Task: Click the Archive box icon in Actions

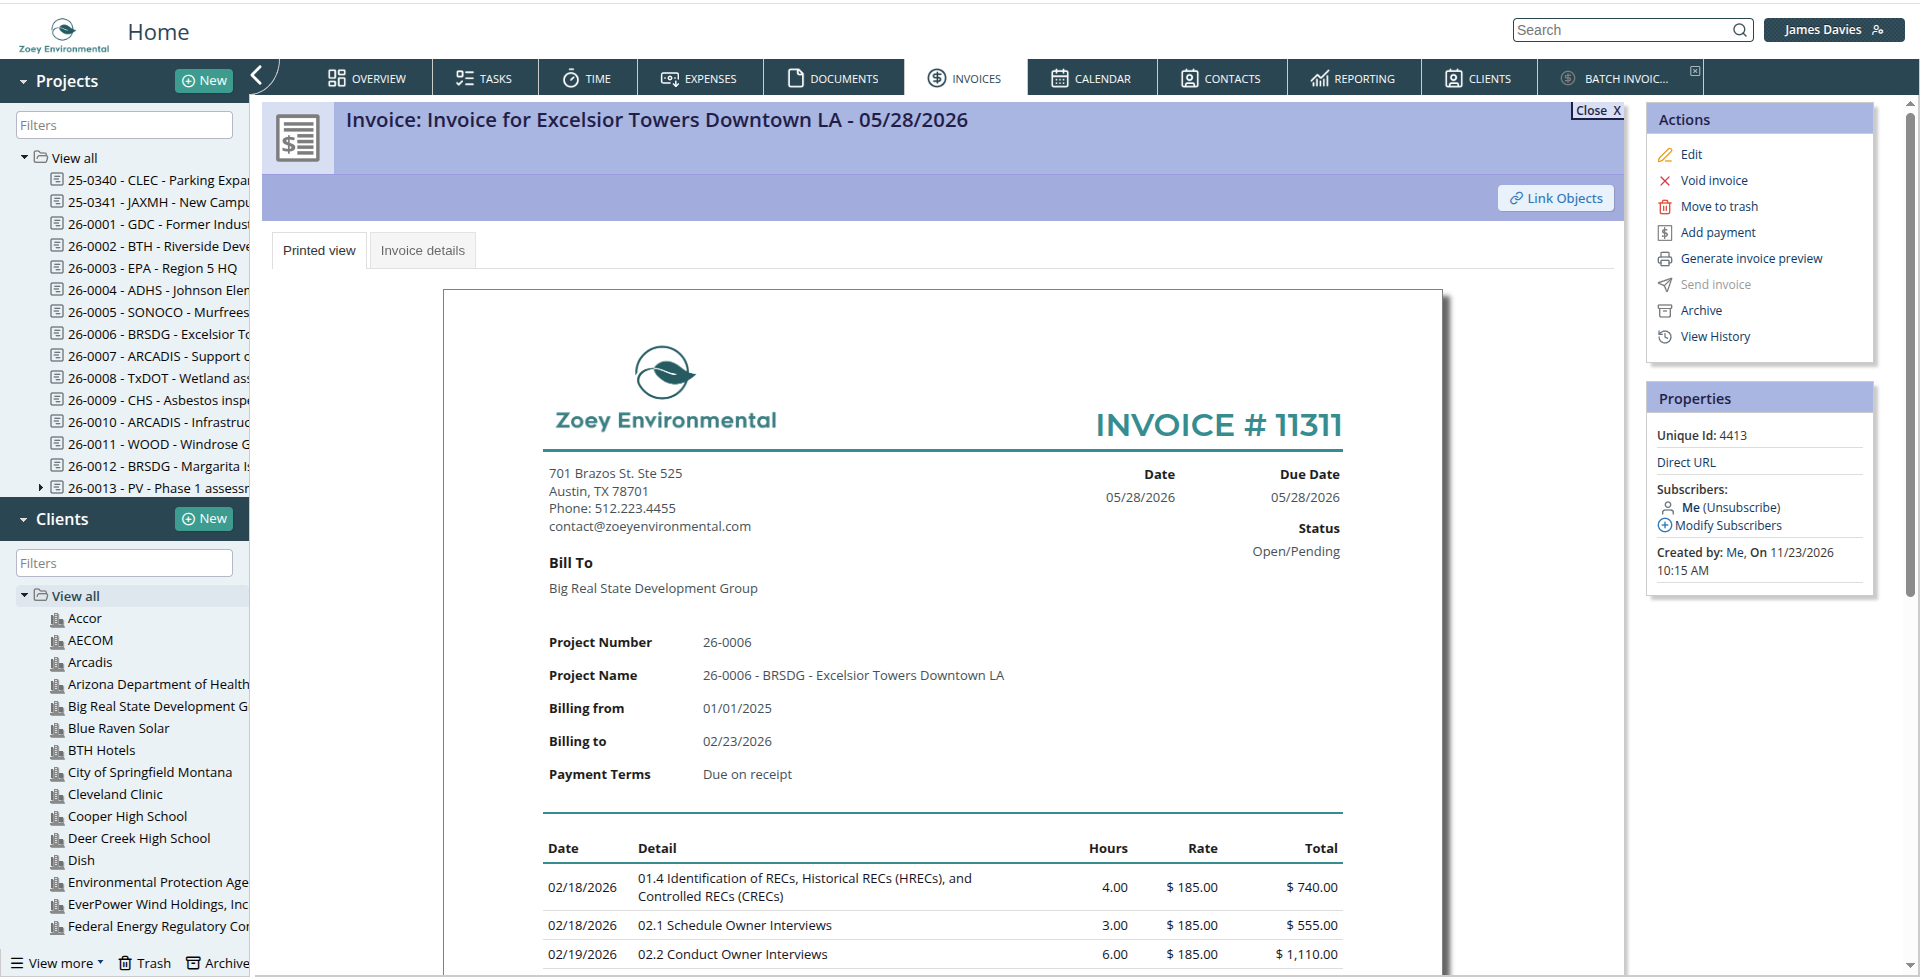Action: (1665, 311)
